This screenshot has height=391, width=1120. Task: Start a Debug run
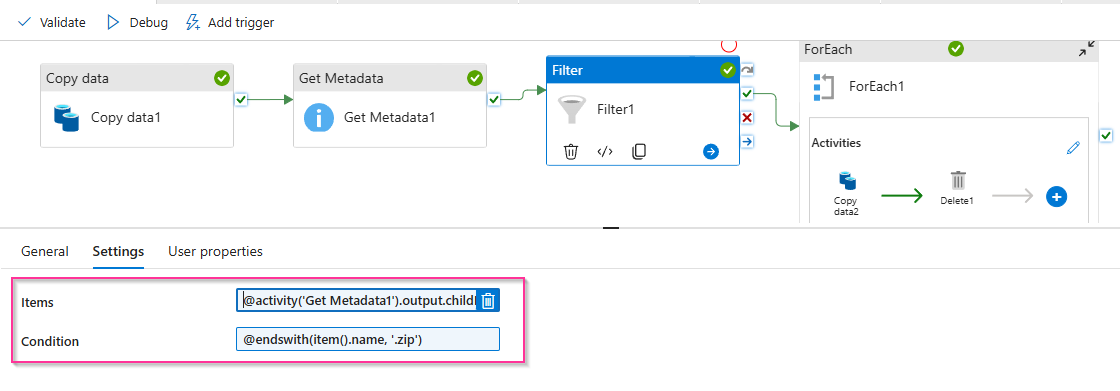[137, 22]
